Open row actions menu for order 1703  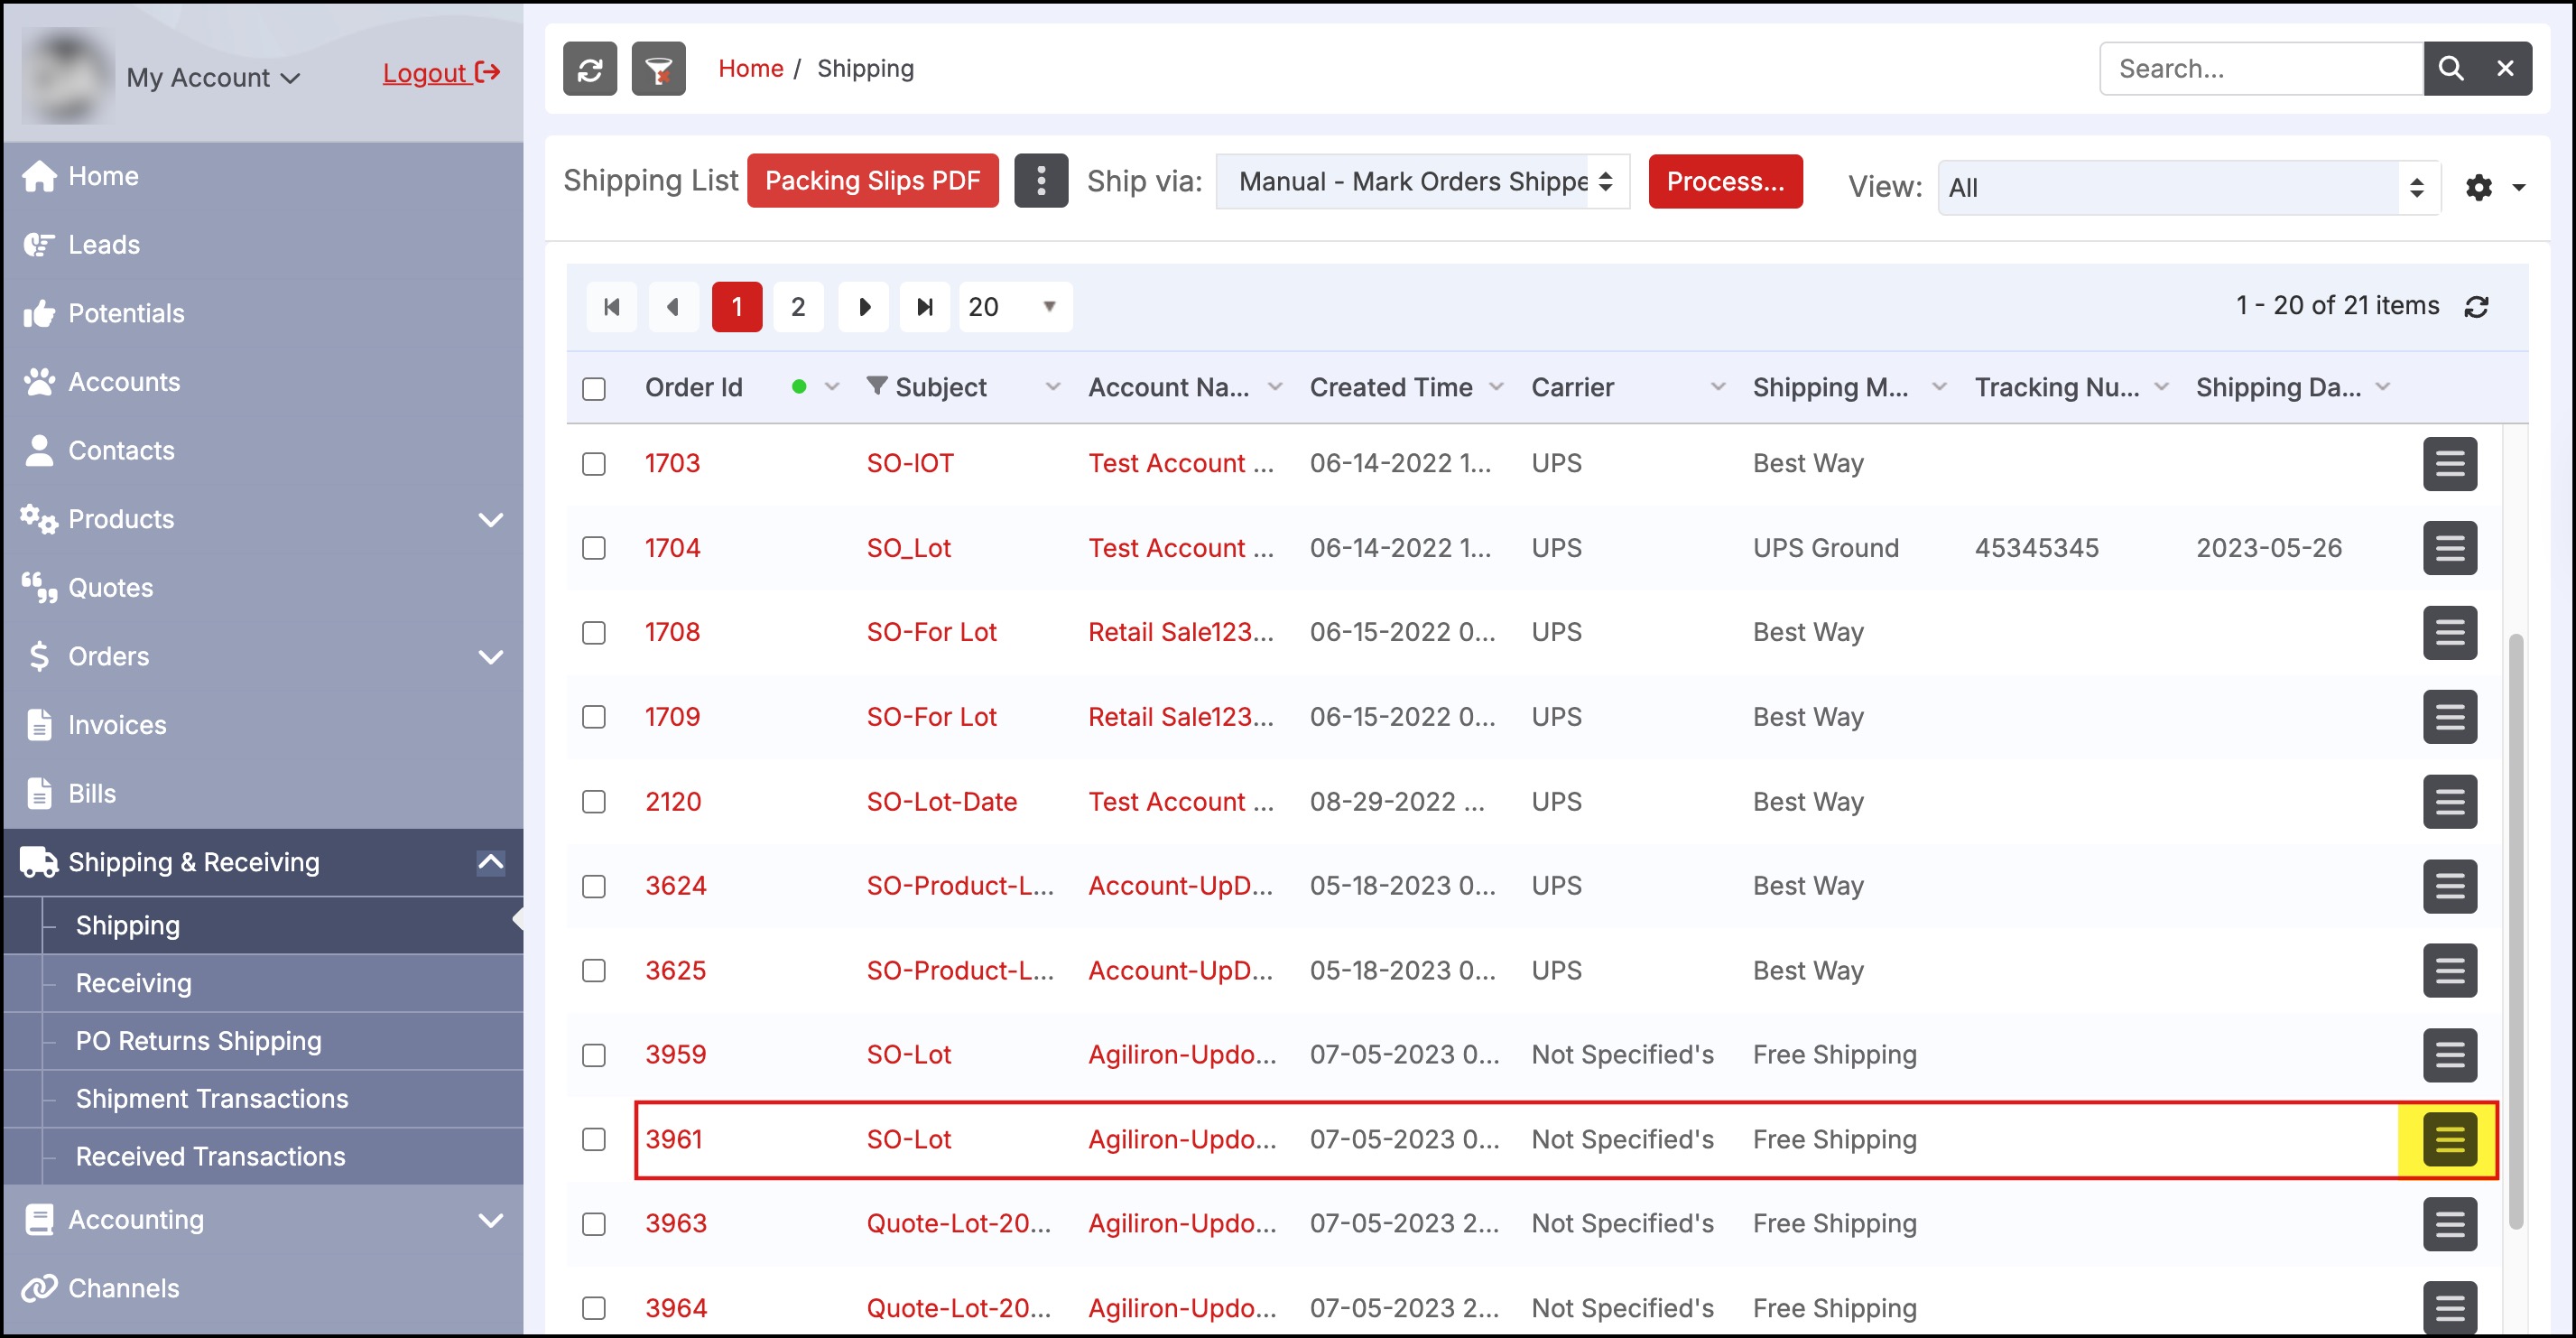(2449, 464)
